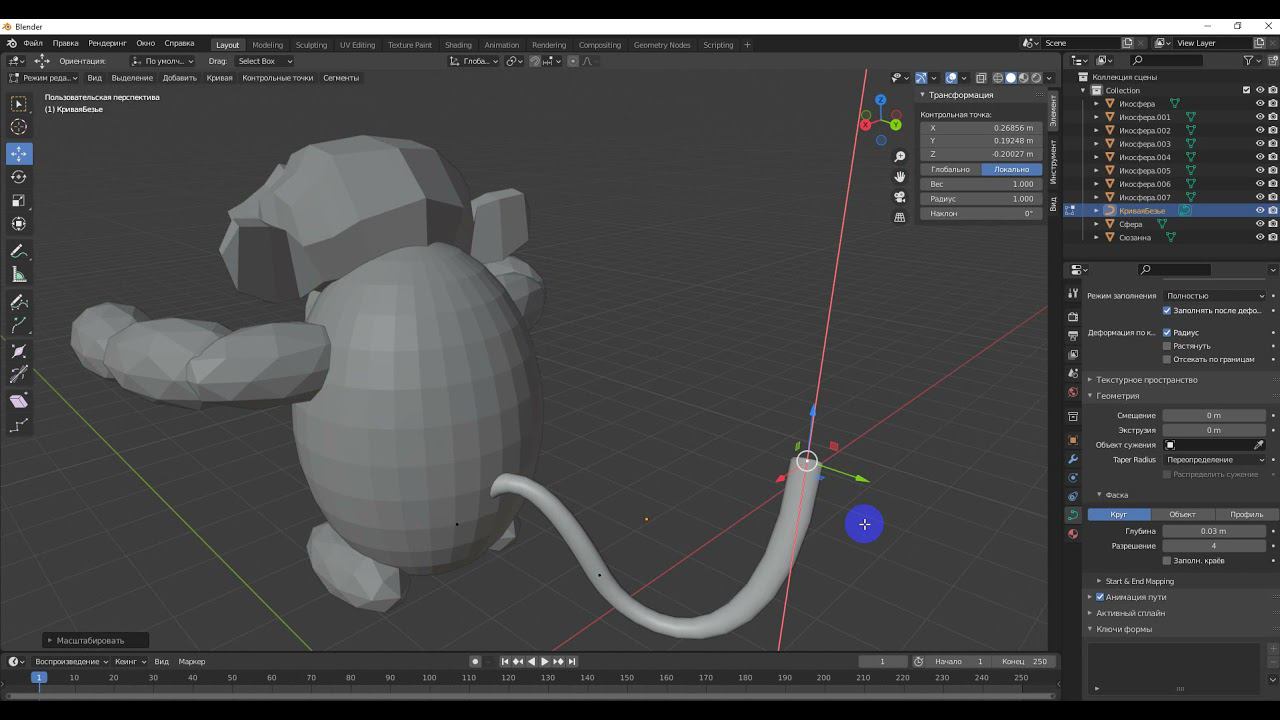Expand the Текстурное пространство panel
The width and height of the screenshot is (1280, 720).
click(x=1146, y=380)
